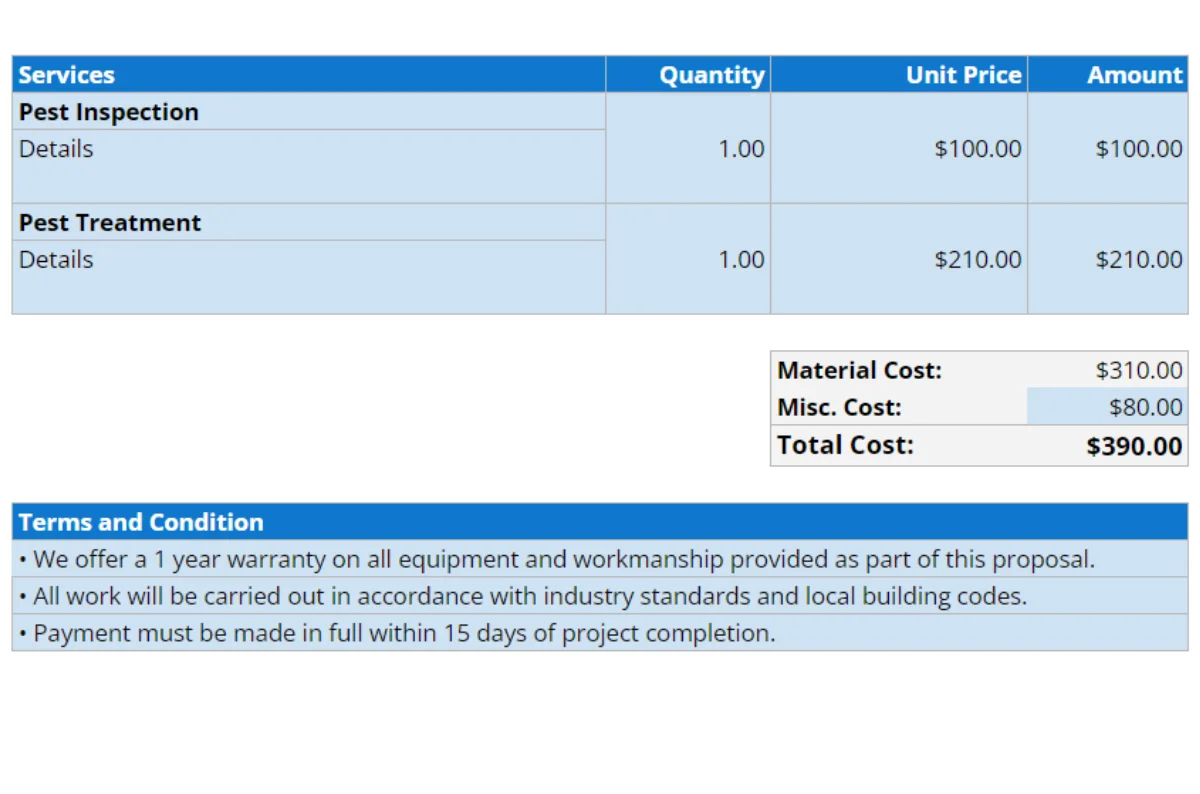Click the Details cell under Pest Inspection
The width and height of the screenshot is (1200, 794).
tap(55, 148)
